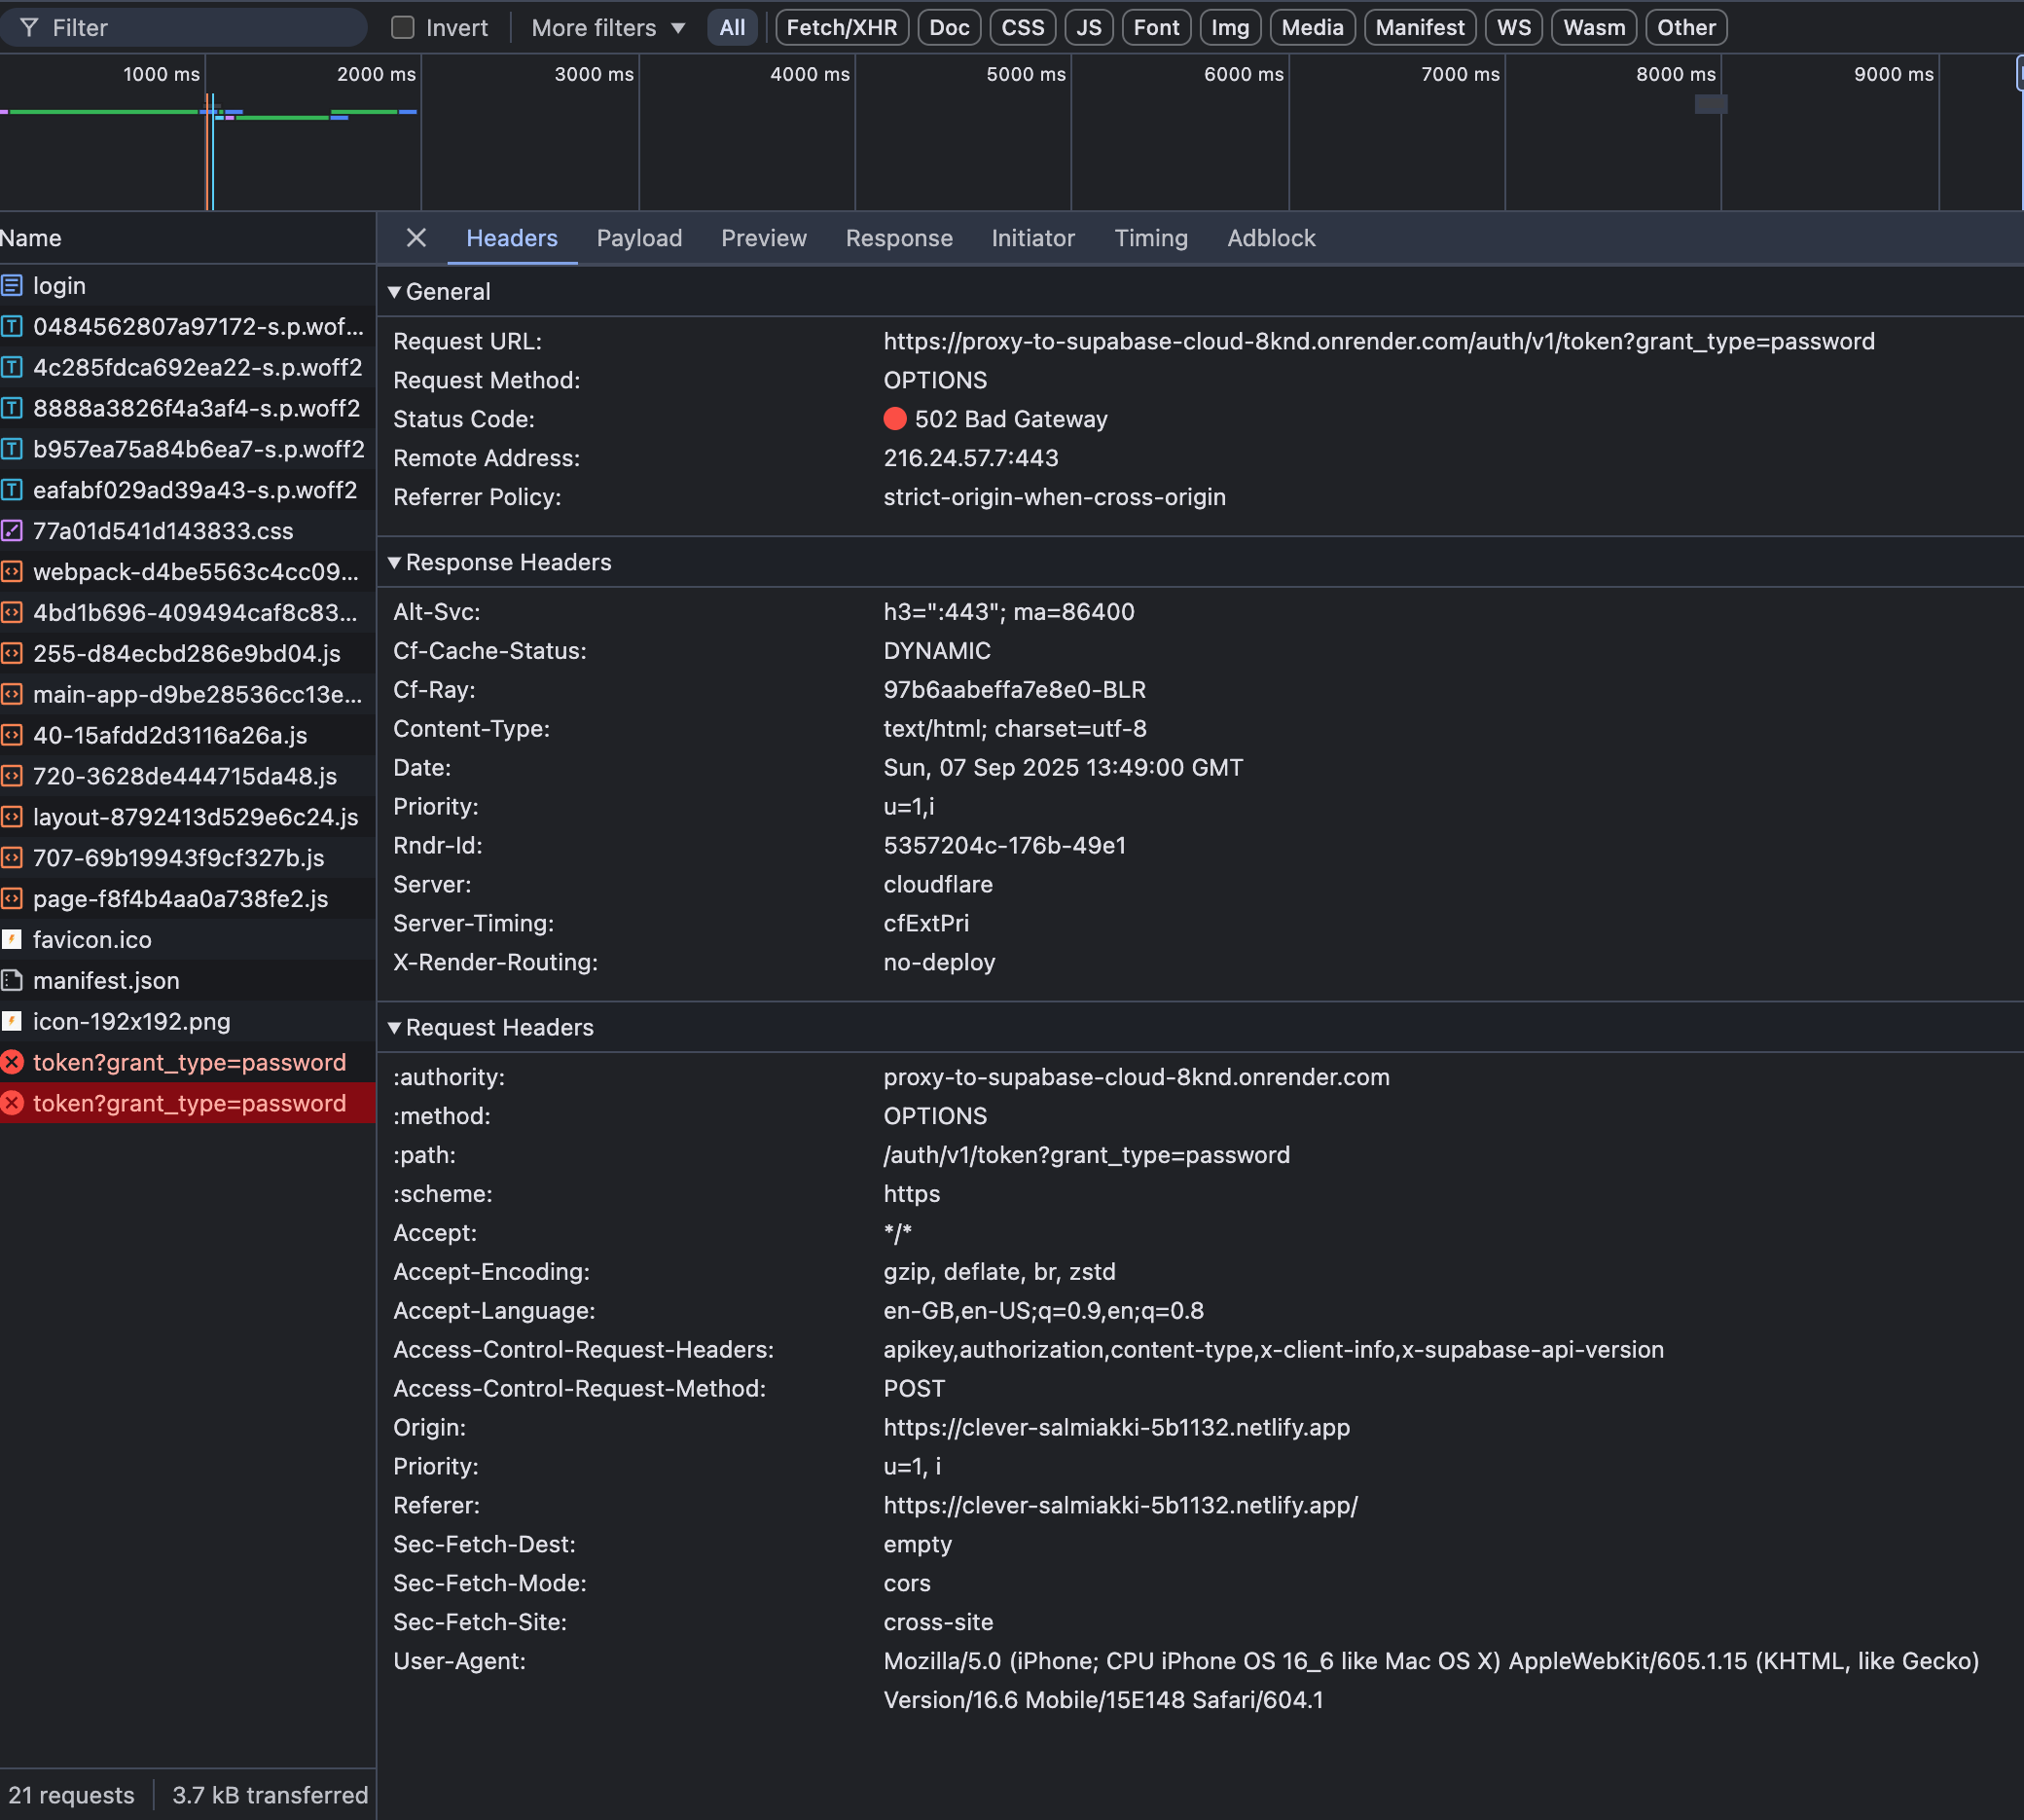Click the font icon for eafabf029ad39a43-s.p.woff2

pyautogui.click(x=12, y=490)
